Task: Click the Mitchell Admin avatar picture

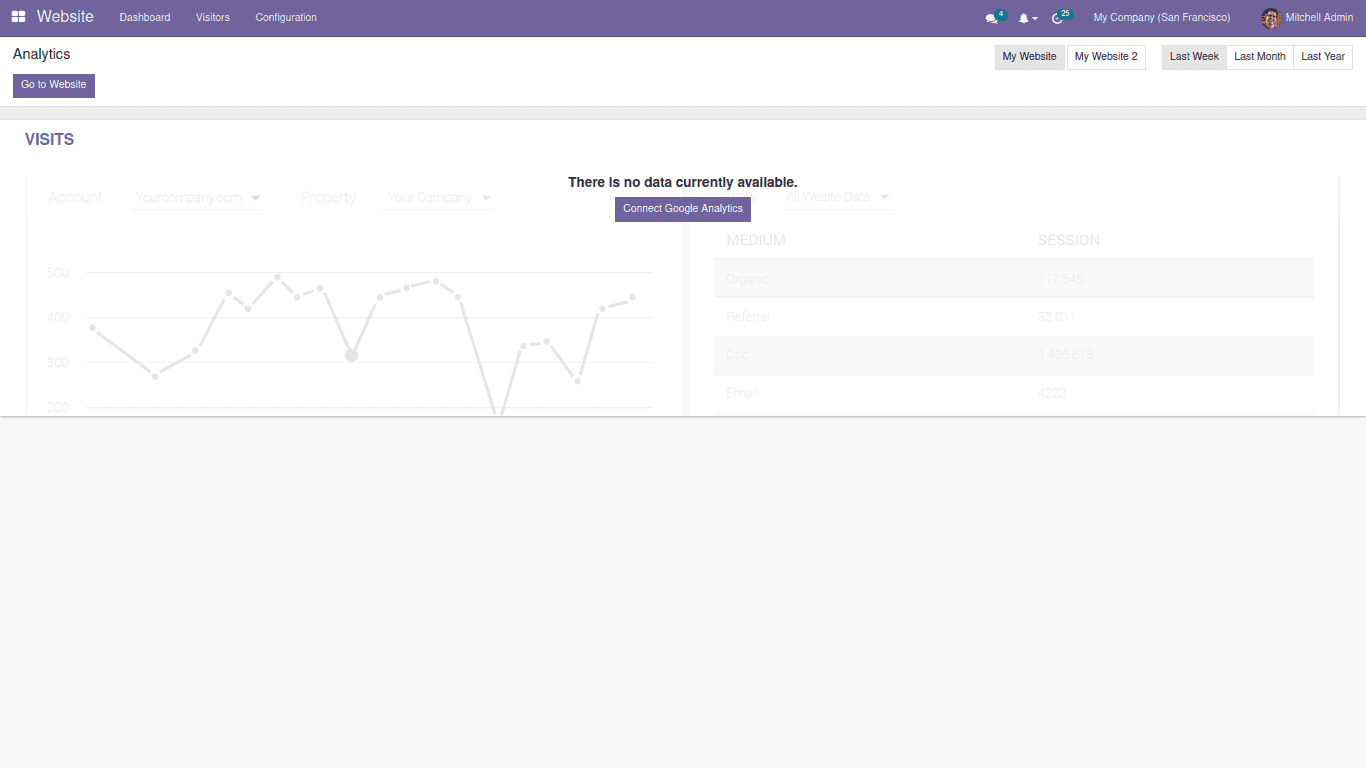Action: pos(1270,18)
